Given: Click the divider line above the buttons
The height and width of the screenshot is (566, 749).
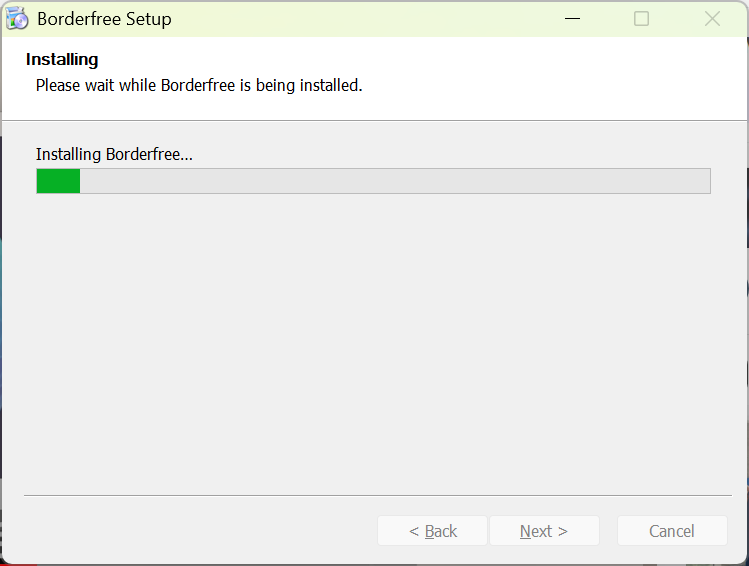Looking at the screenshot, I should tap(374, 495).
